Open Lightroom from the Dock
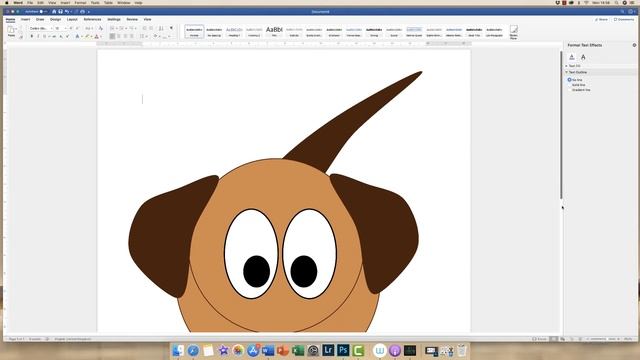 click(328, 350)
